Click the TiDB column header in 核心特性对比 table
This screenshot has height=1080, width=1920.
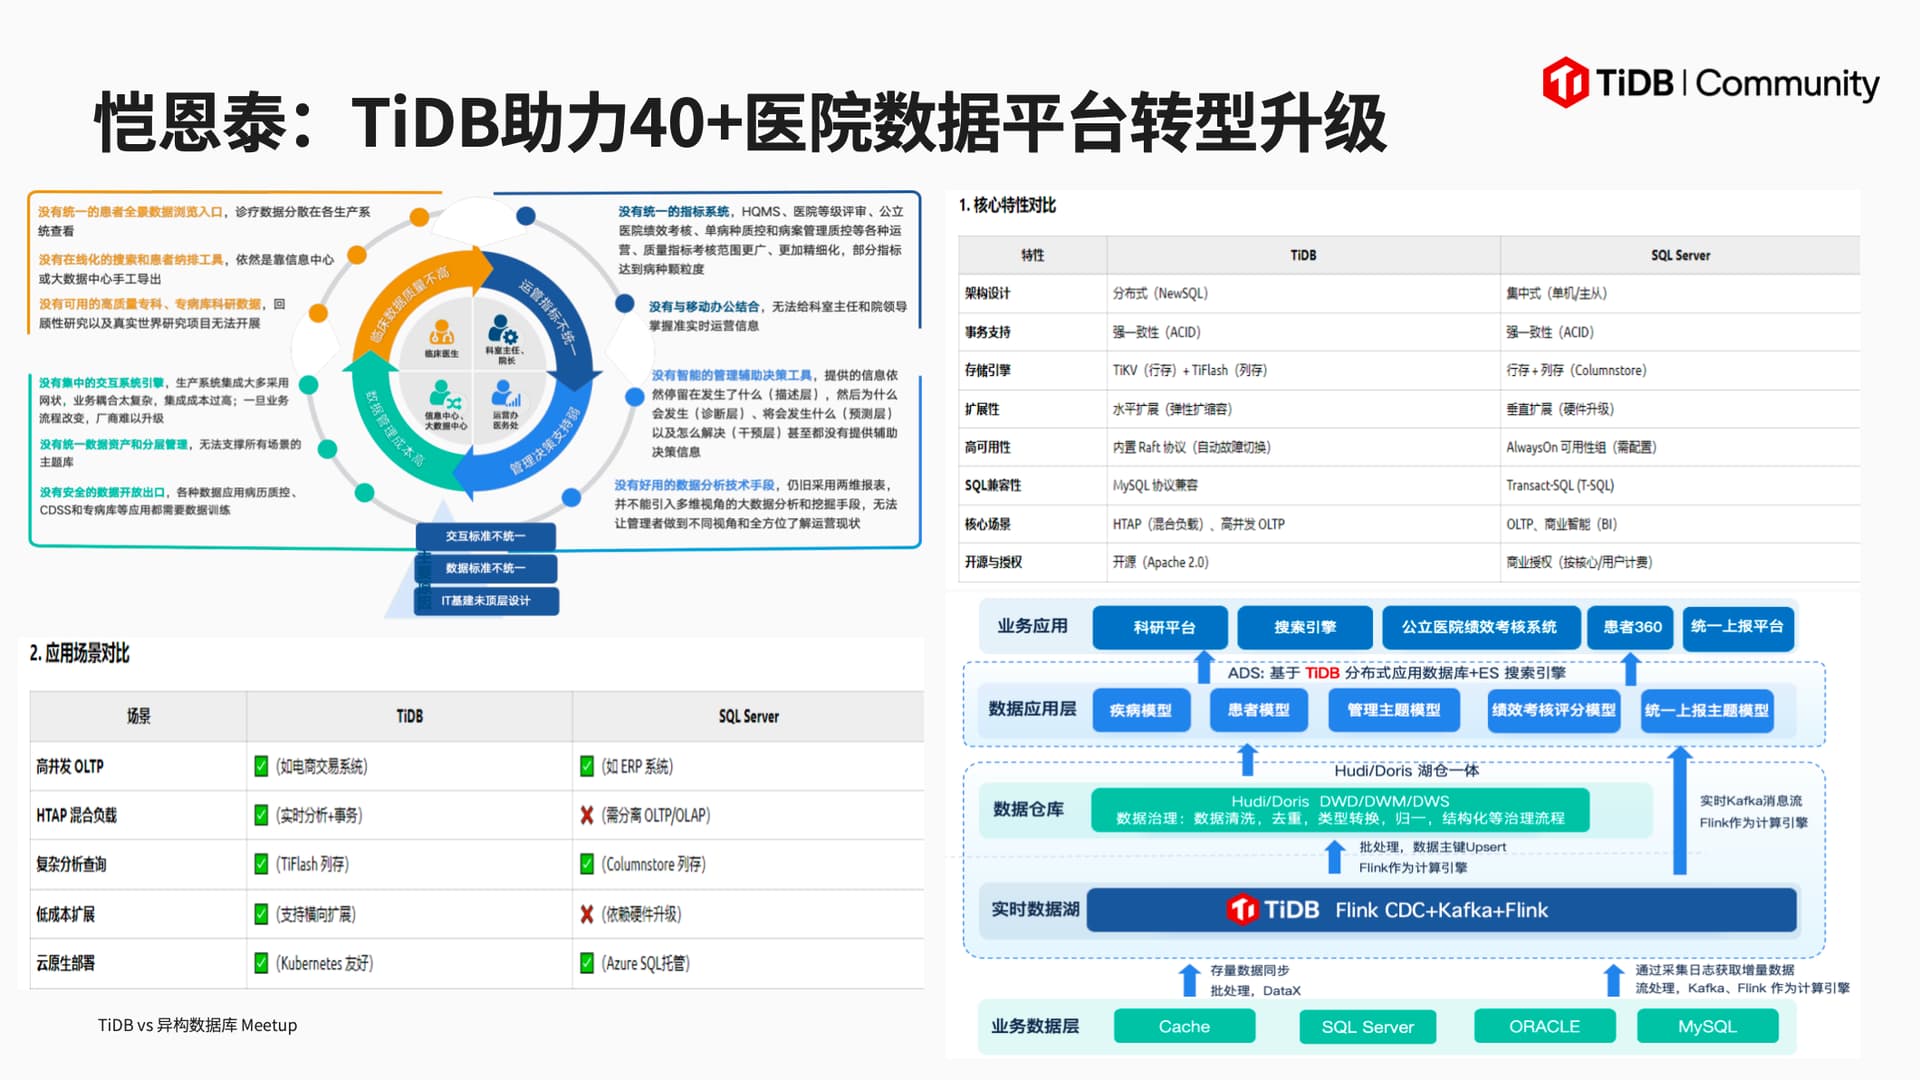1302,255
